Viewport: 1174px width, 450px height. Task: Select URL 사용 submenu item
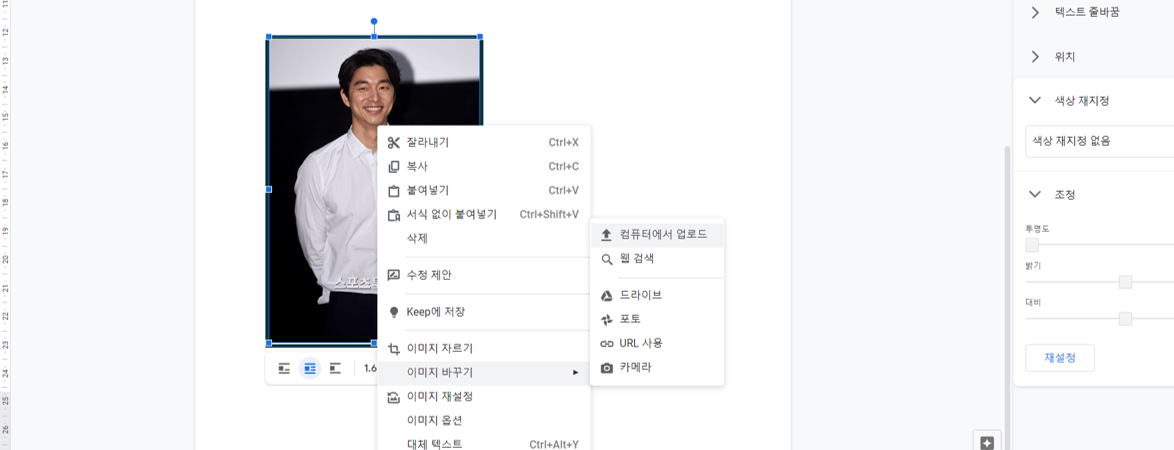pos(657,344)
